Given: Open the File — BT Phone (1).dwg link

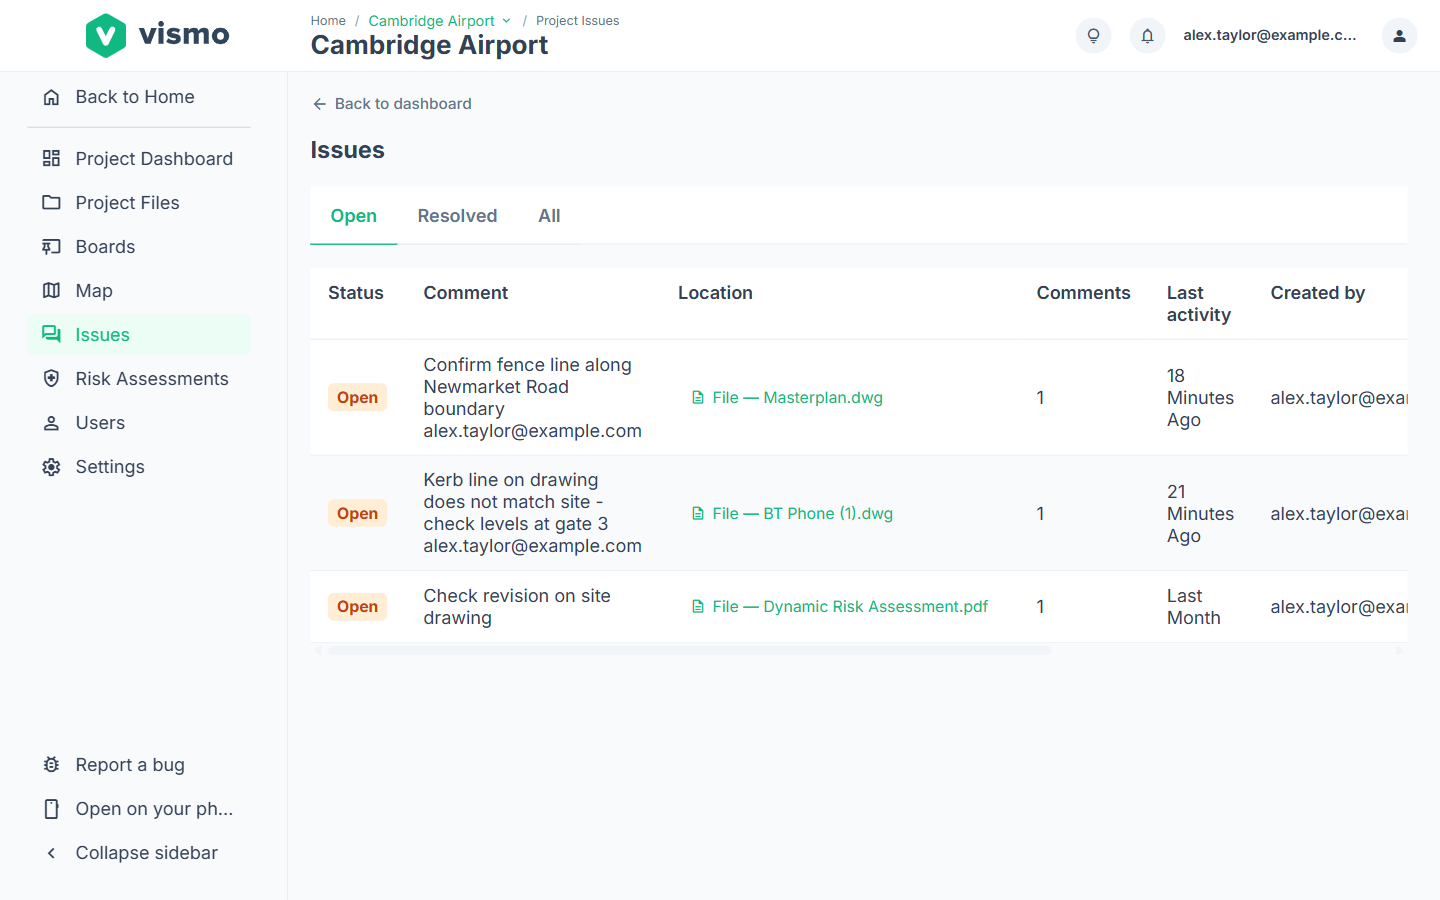Looking at the screenshot, I should pos(792,514).
